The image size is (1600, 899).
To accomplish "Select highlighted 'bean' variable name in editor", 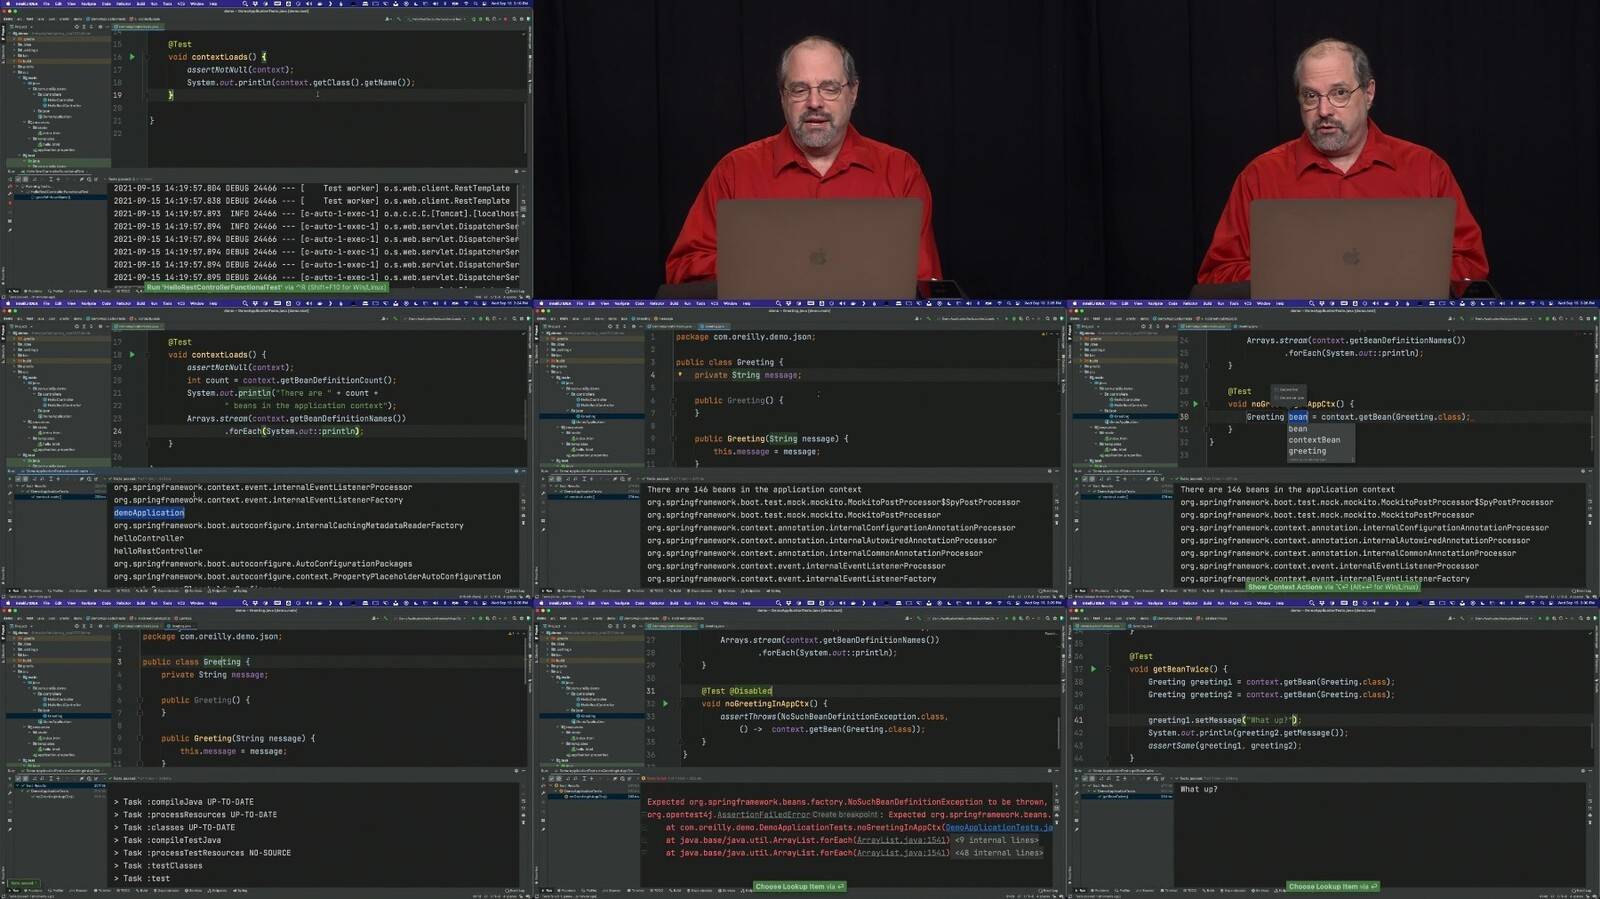I will tap(1298, 417).
